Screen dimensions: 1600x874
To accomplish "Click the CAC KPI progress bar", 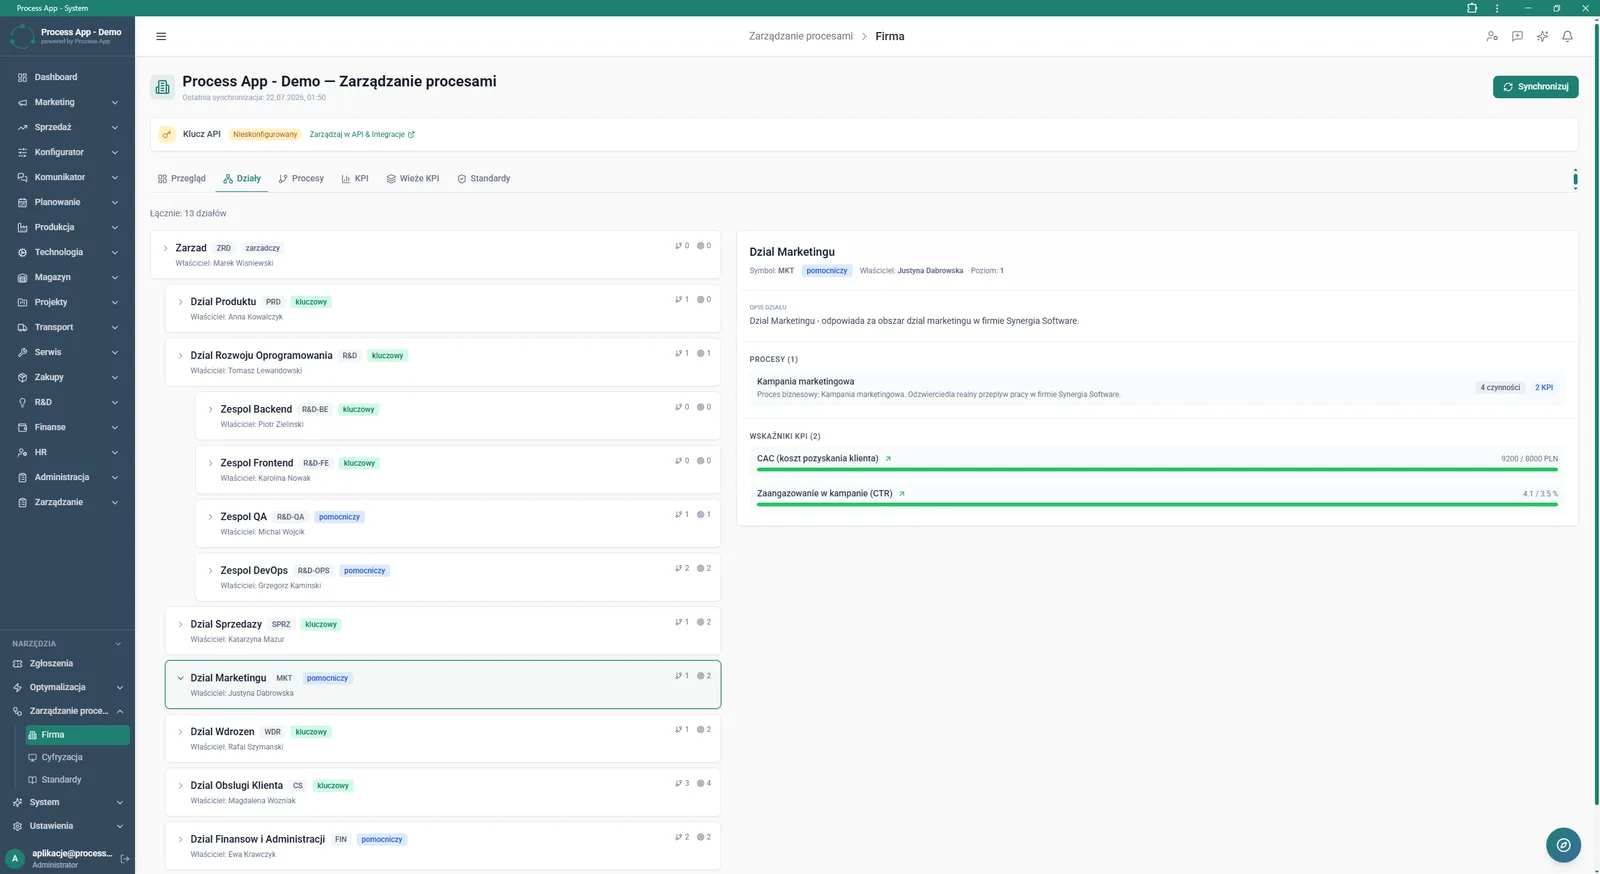I will point(1157,469).
